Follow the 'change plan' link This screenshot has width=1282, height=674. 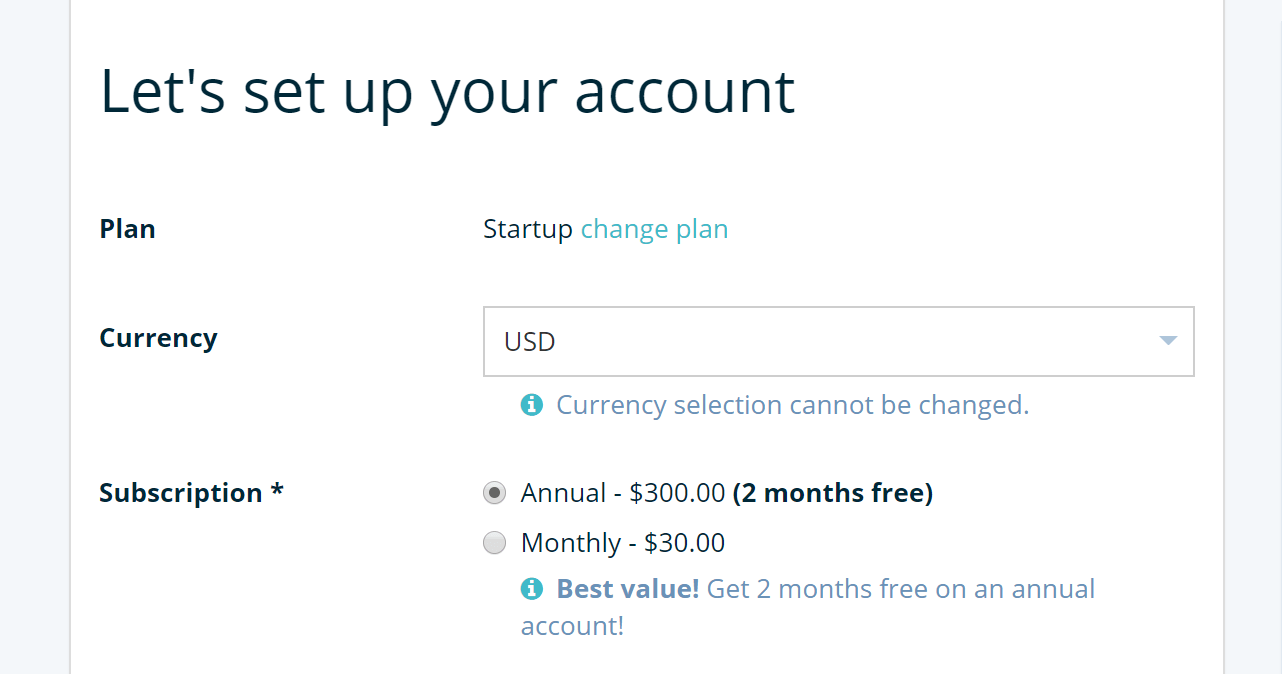point(654,229)
